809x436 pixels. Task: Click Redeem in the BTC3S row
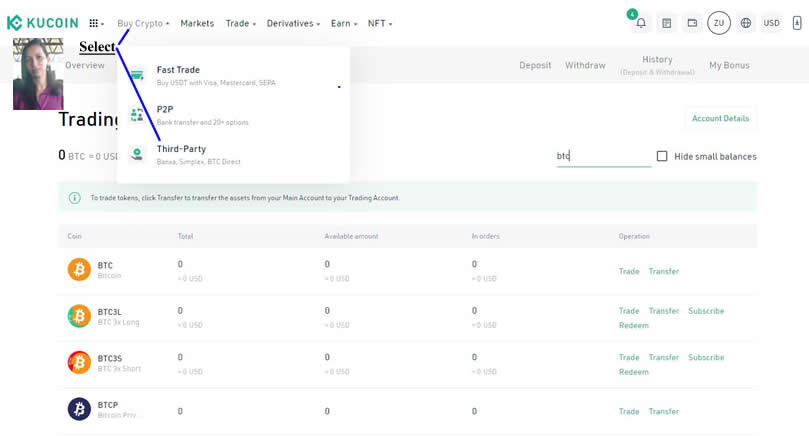click(x=634, y=372)
